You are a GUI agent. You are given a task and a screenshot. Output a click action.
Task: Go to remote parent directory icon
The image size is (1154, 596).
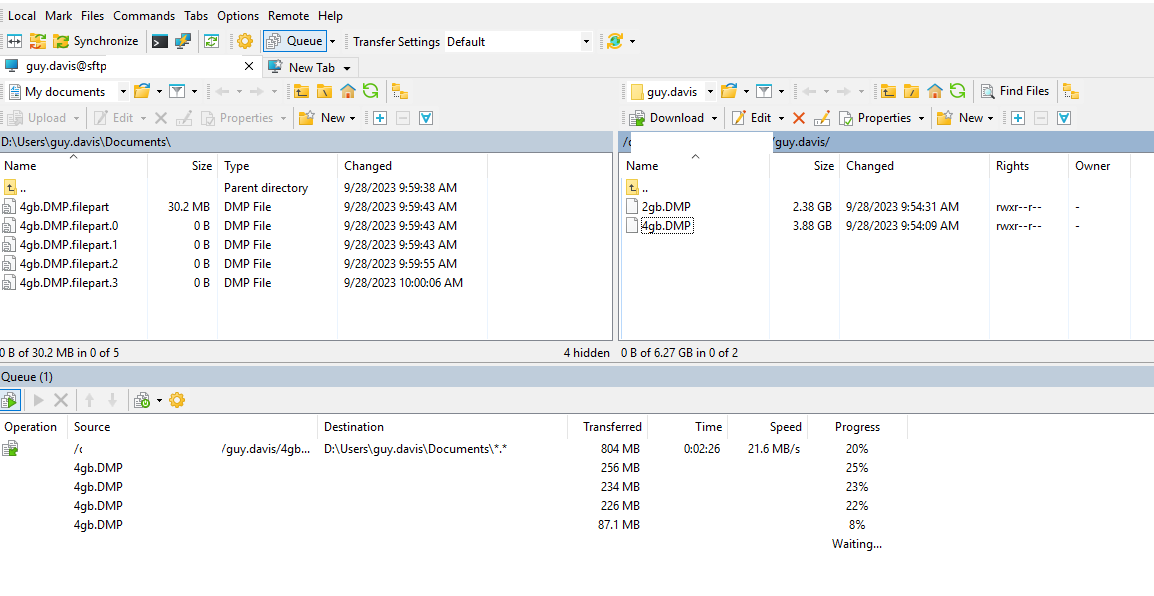[x=888, y=91]
